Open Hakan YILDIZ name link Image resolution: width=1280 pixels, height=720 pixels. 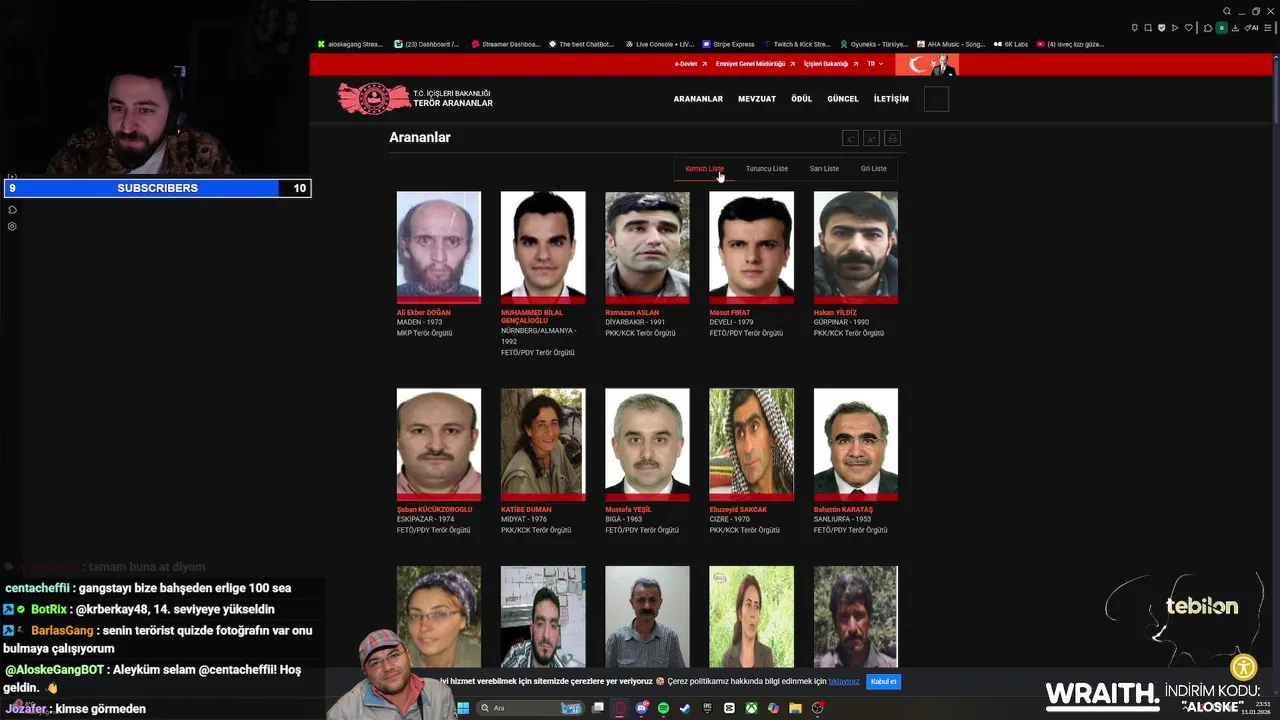(835, 313)
